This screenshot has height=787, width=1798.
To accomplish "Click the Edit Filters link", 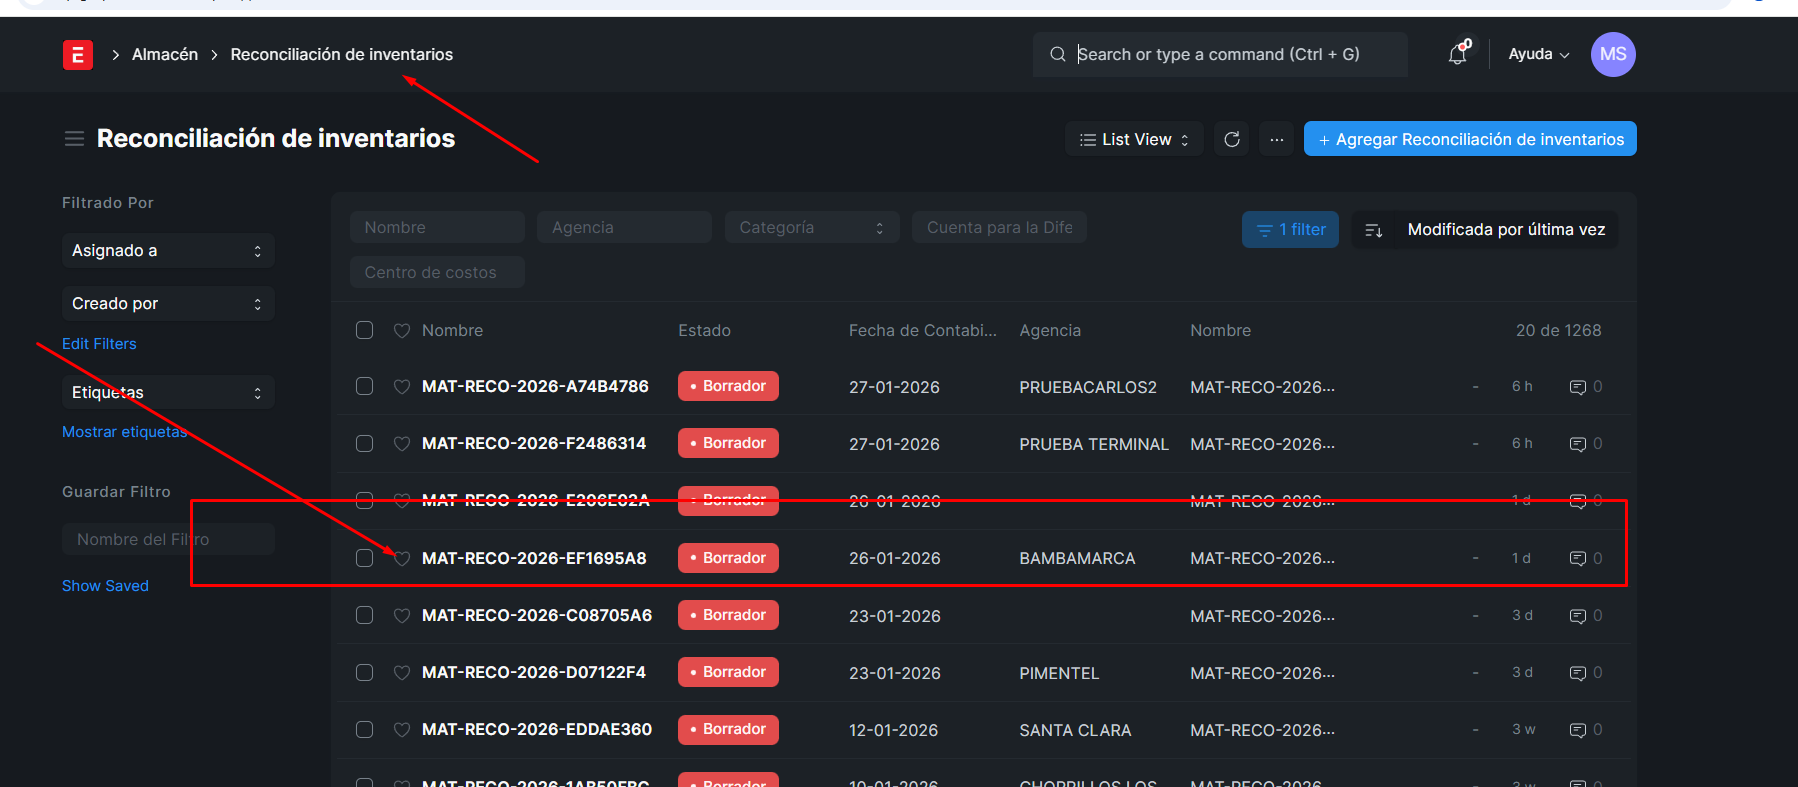I will click(x=99, y=344).
